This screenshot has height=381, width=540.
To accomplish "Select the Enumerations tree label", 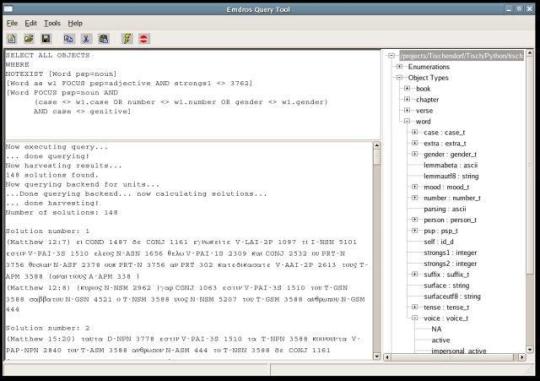I will point(429,67).
